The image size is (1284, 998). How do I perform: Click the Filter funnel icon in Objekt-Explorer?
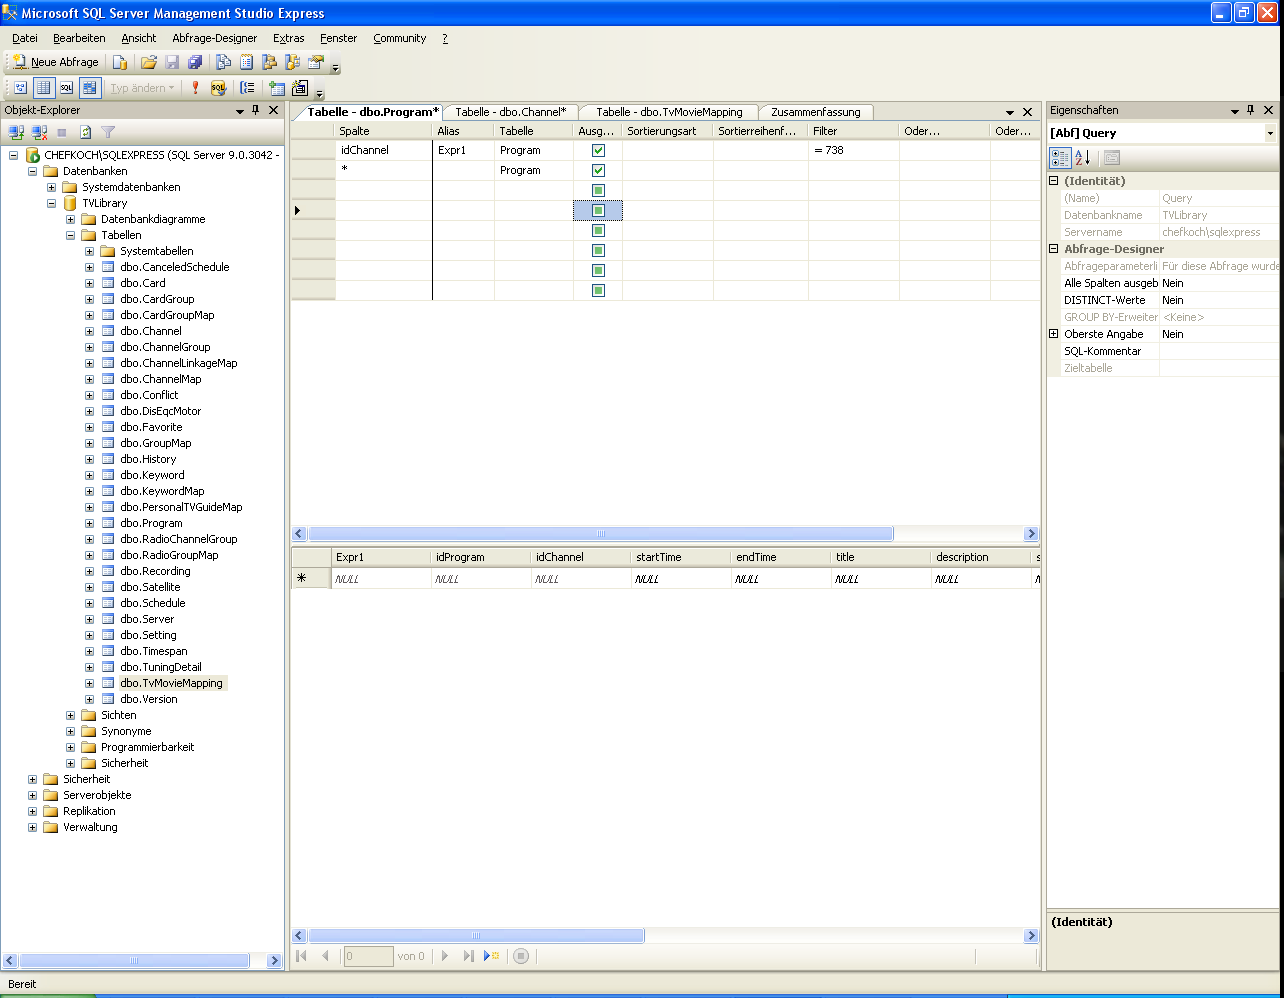[108, 132]
